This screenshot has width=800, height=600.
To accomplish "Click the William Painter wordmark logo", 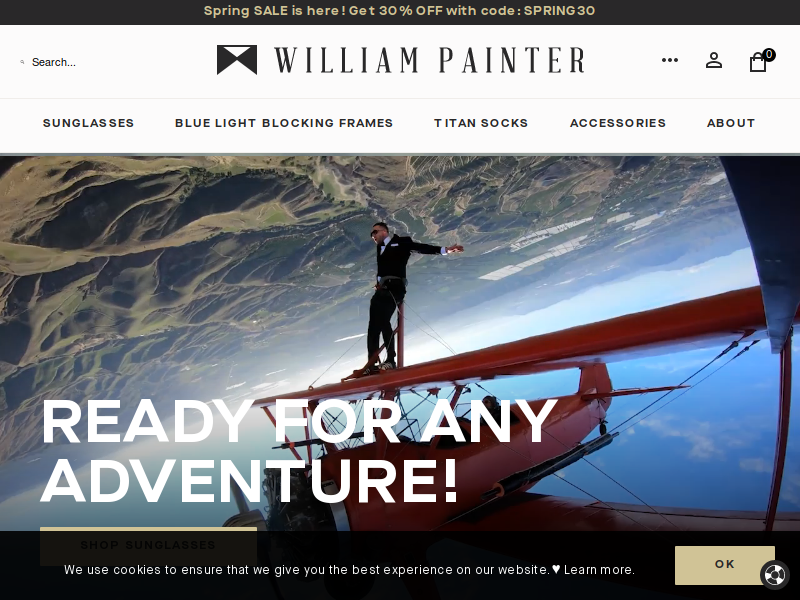I will (x=430, y=60).
